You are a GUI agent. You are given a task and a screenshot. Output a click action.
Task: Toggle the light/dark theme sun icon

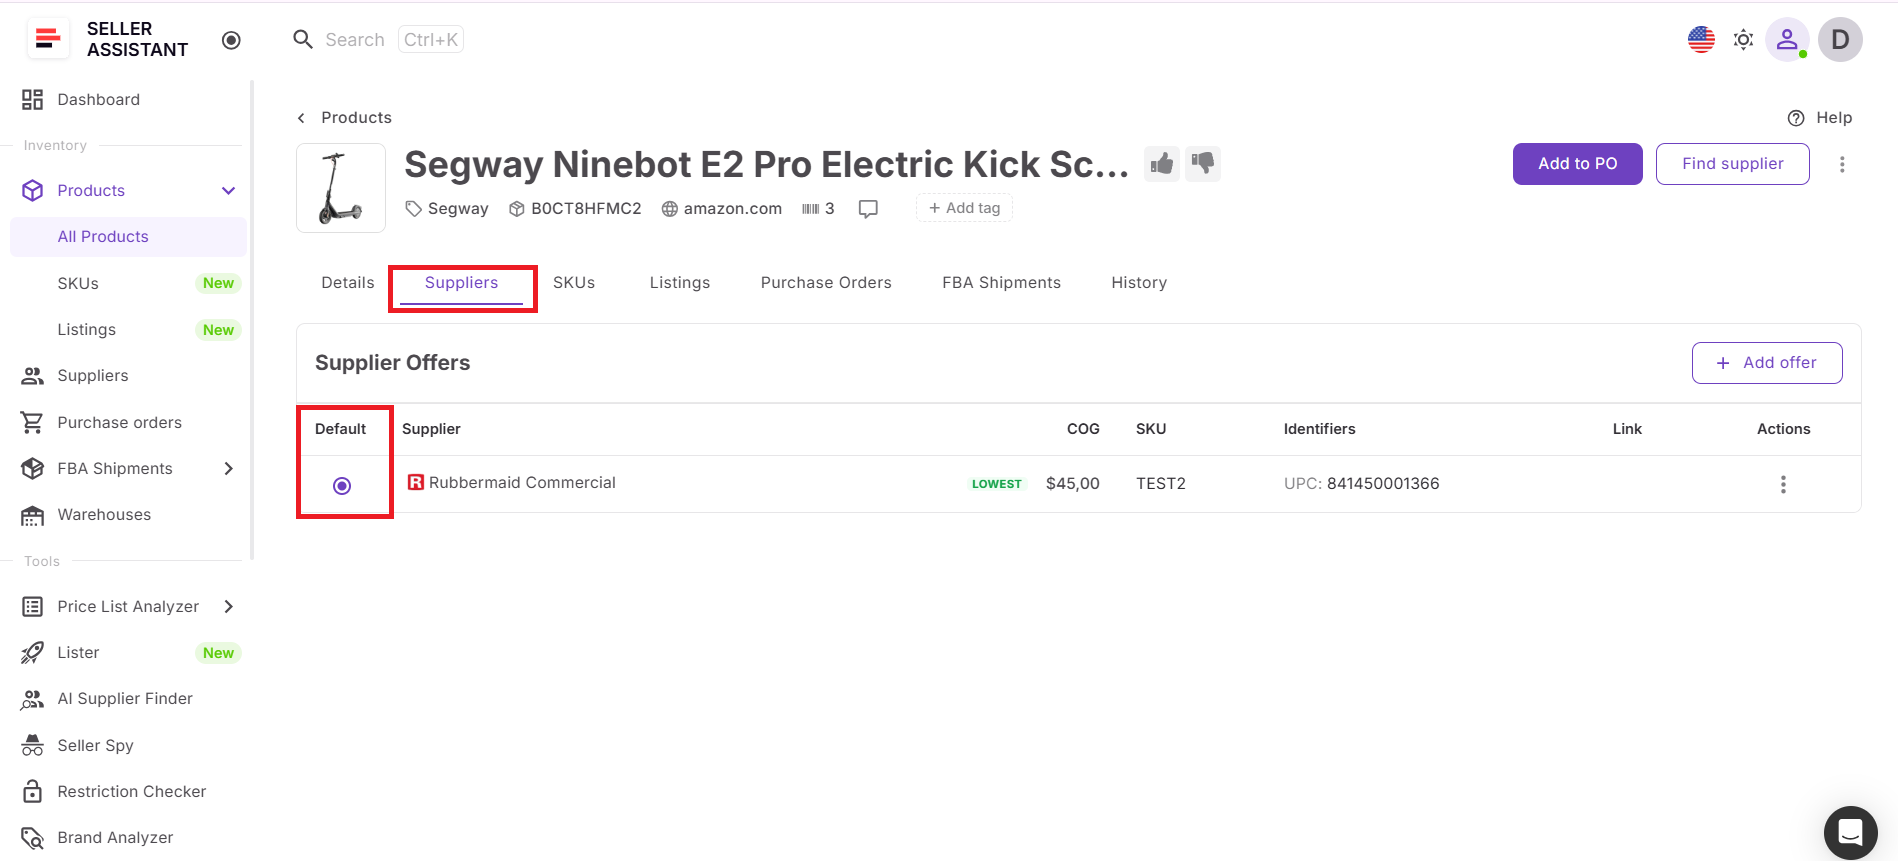point(1743,40)
